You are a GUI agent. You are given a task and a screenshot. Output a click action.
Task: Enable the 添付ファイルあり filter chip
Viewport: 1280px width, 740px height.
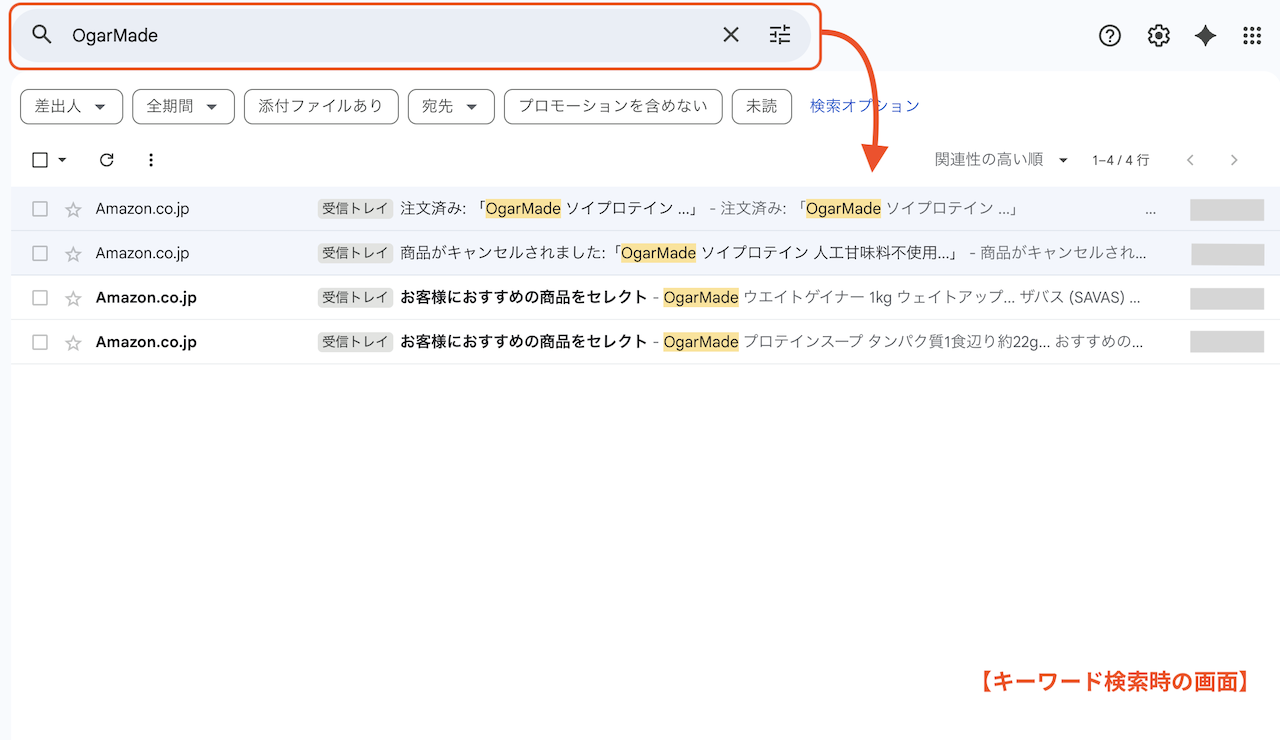point(321,106)
